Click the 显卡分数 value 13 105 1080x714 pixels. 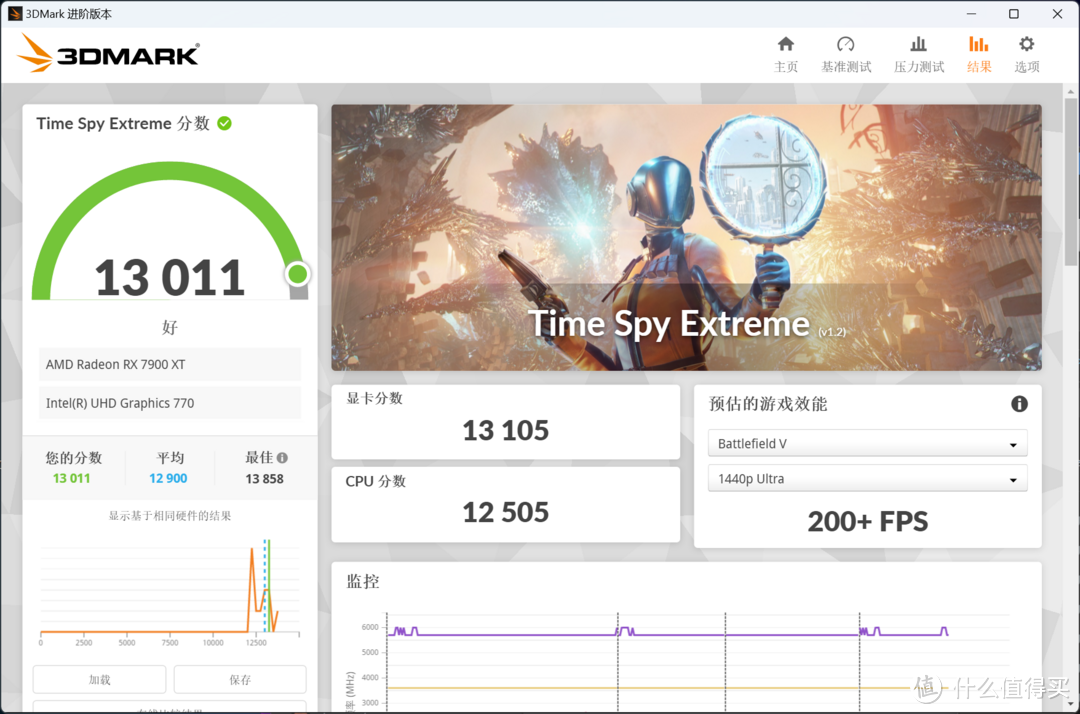tap(506, 430)
